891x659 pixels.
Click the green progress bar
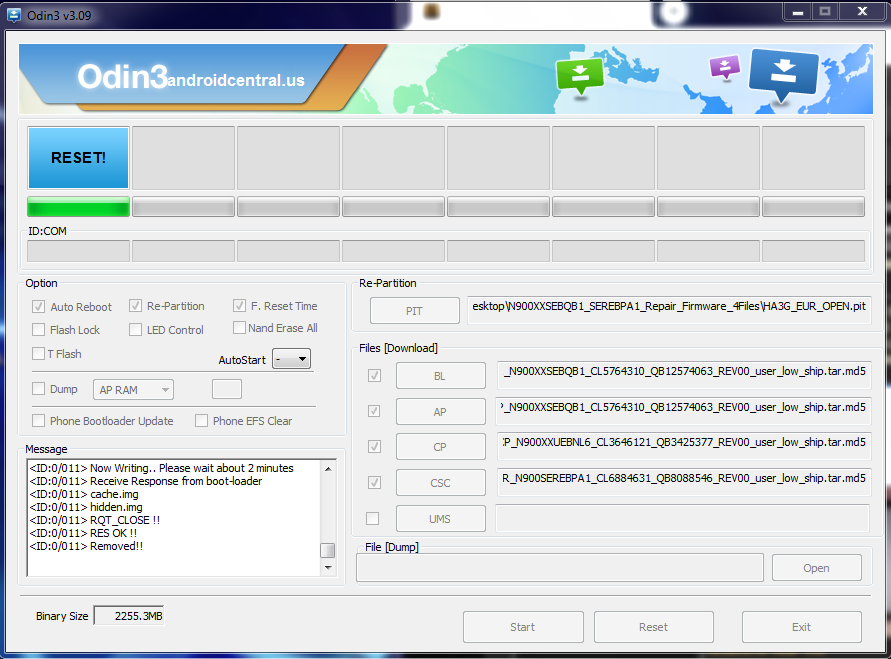pyautogui.click(x=78, y=206)
